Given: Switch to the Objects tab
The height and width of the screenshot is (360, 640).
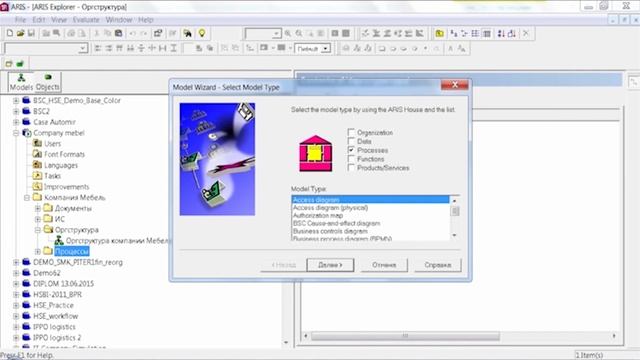Looking at the screenshot, I should pos(48,82).
